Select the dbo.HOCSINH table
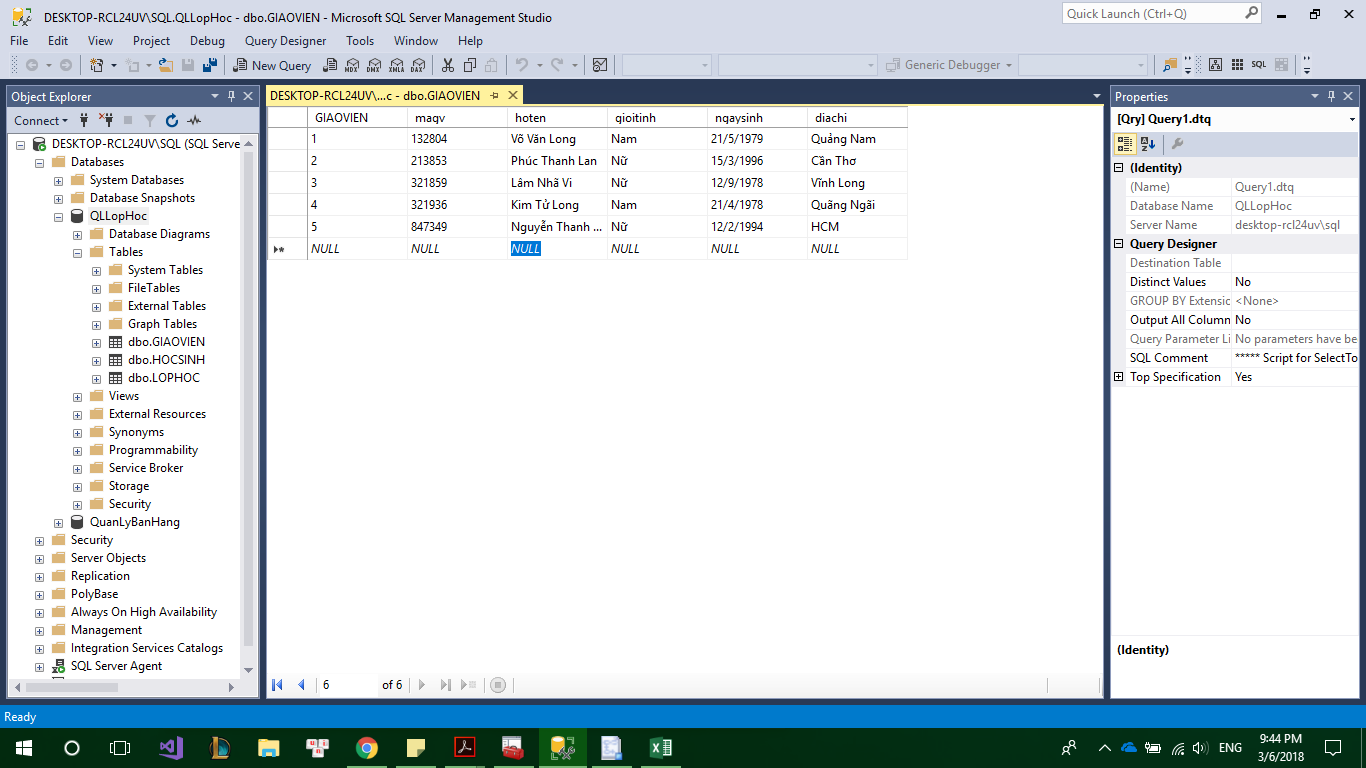Image resolution: width=1366 pixels, height=768 pixels. (166, 360)
